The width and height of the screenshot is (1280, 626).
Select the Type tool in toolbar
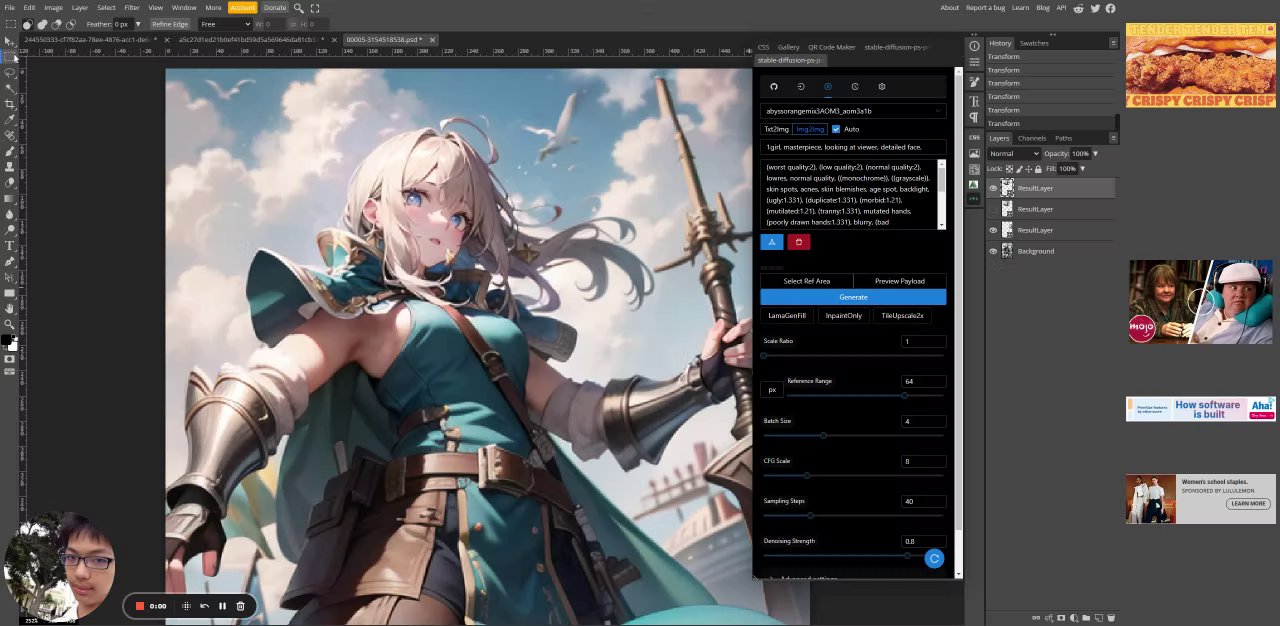coord(10,246)
